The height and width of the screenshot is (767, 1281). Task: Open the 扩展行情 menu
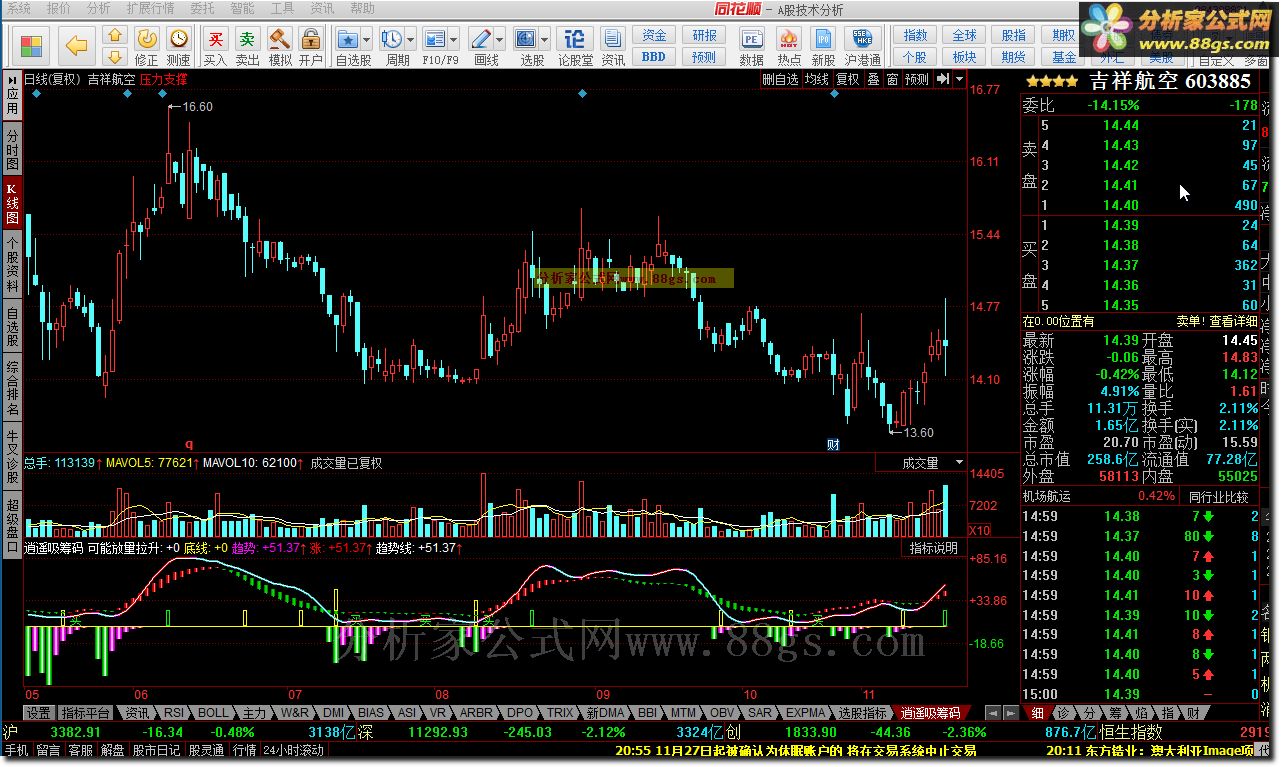149,8
